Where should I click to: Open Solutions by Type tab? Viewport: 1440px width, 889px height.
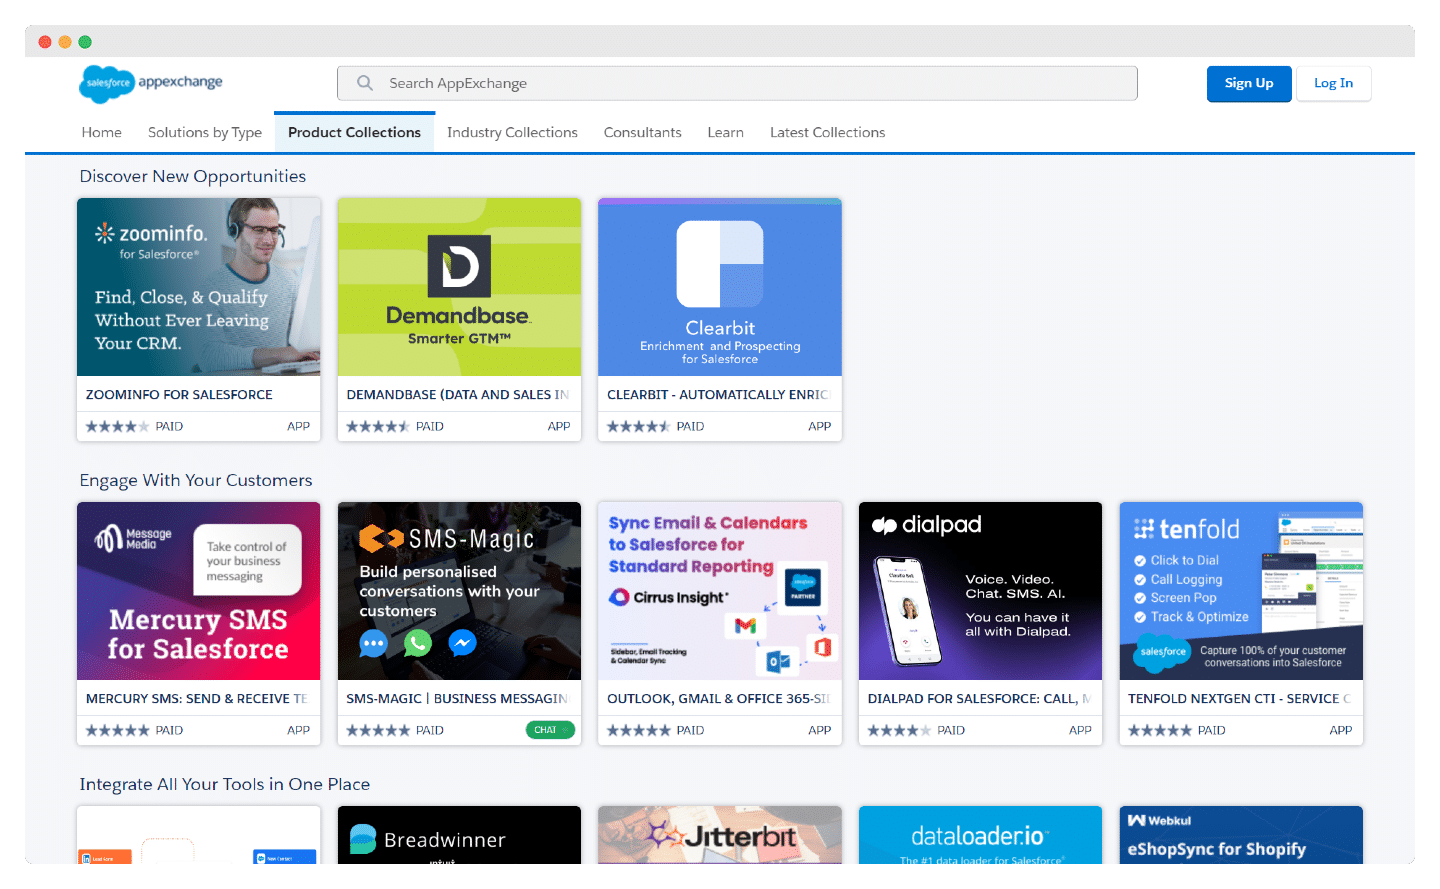[205, 132]
